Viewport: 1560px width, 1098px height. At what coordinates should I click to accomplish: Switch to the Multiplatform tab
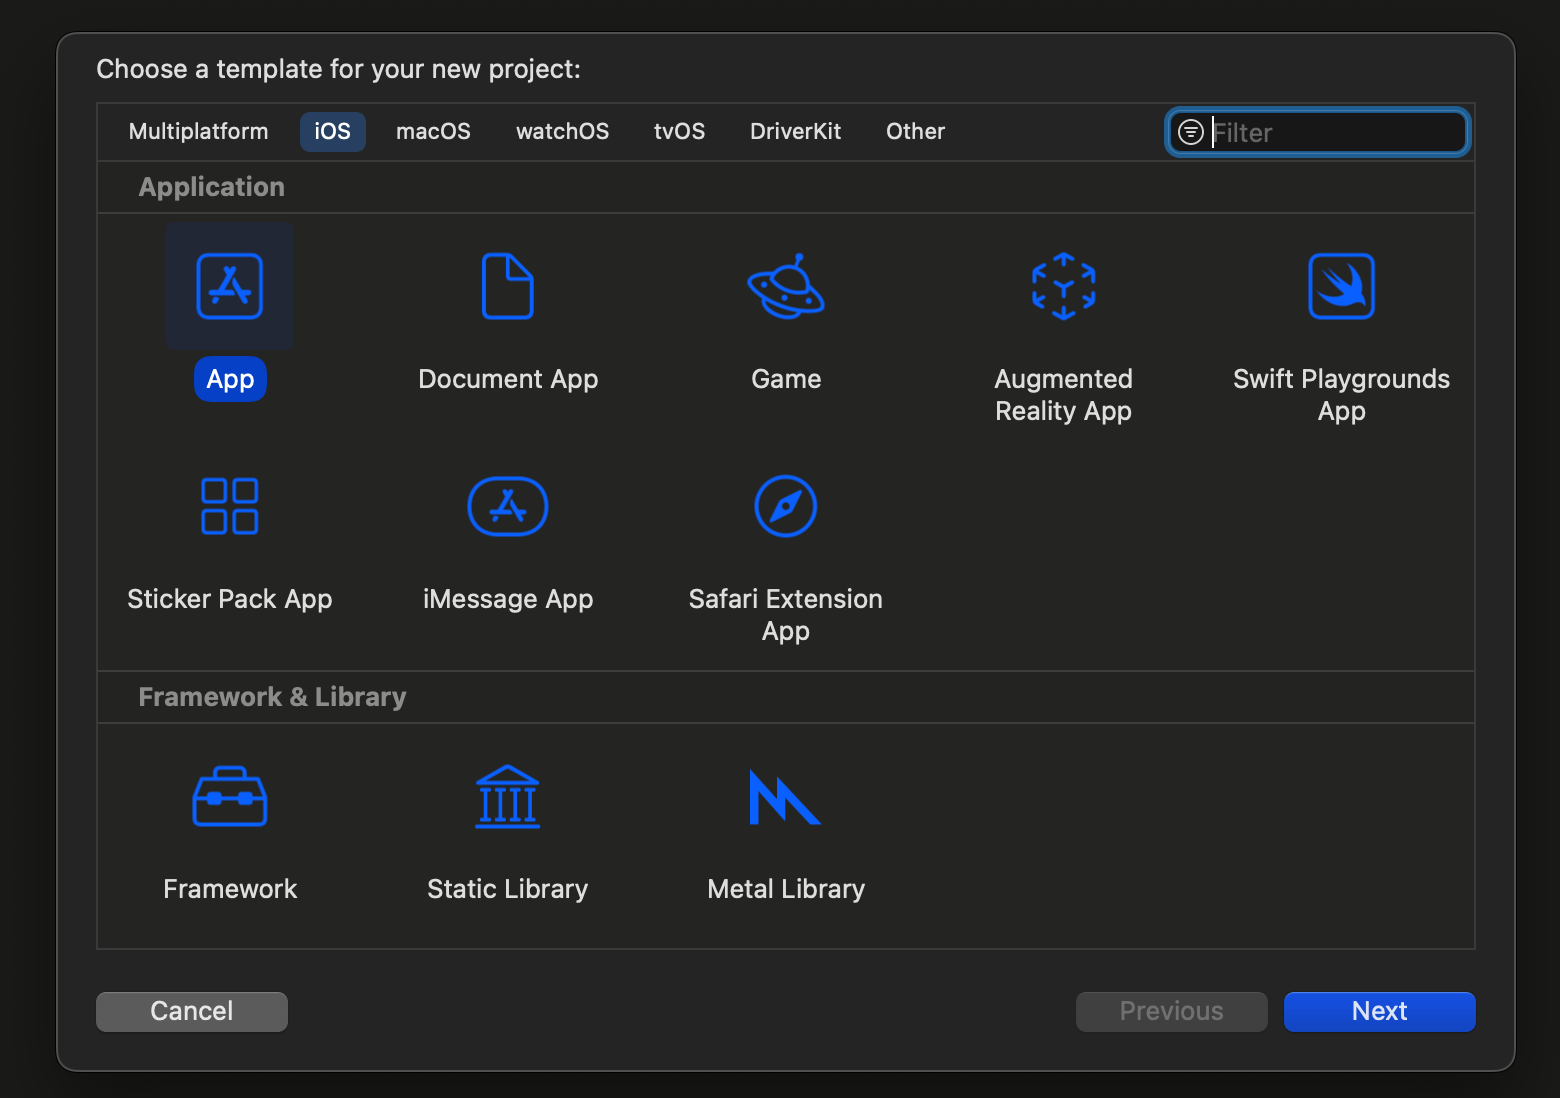pos(199,132)
